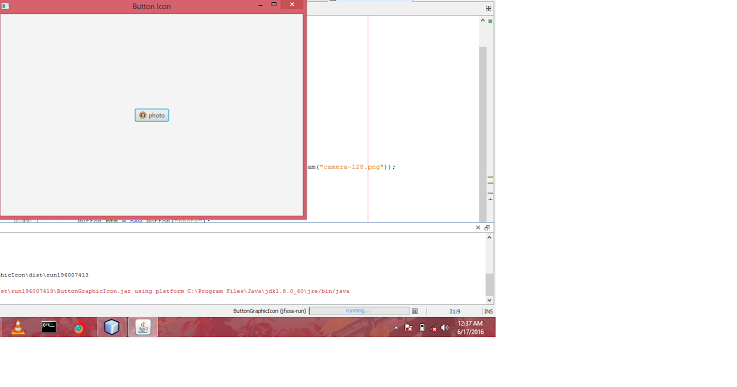
Task: Close the Output panel tab
Action: 478,228
